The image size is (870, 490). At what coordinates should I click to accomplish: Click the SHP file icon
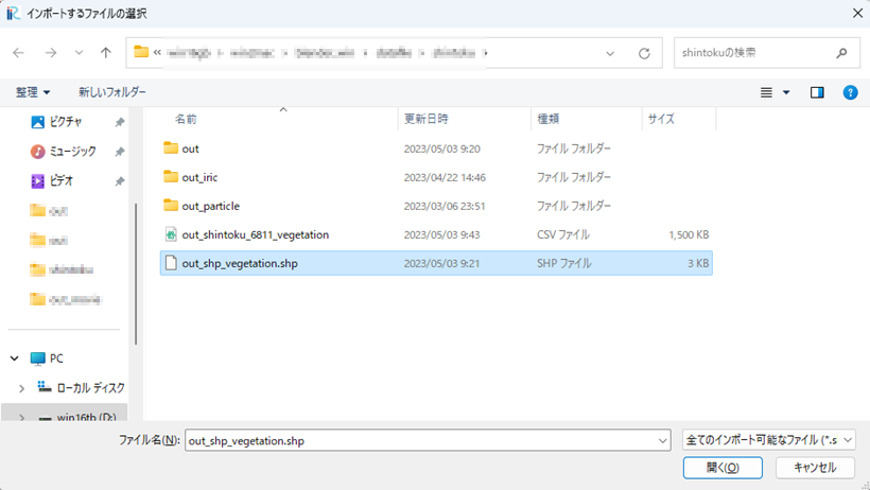171,263
